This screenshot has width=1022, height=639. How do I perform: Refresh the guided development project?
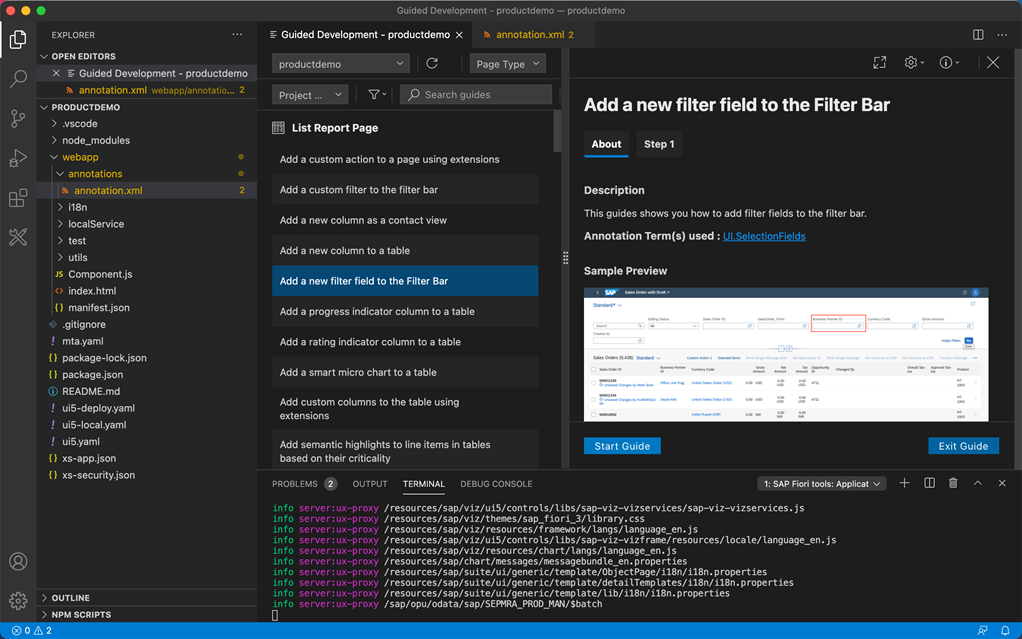[431, 63]
